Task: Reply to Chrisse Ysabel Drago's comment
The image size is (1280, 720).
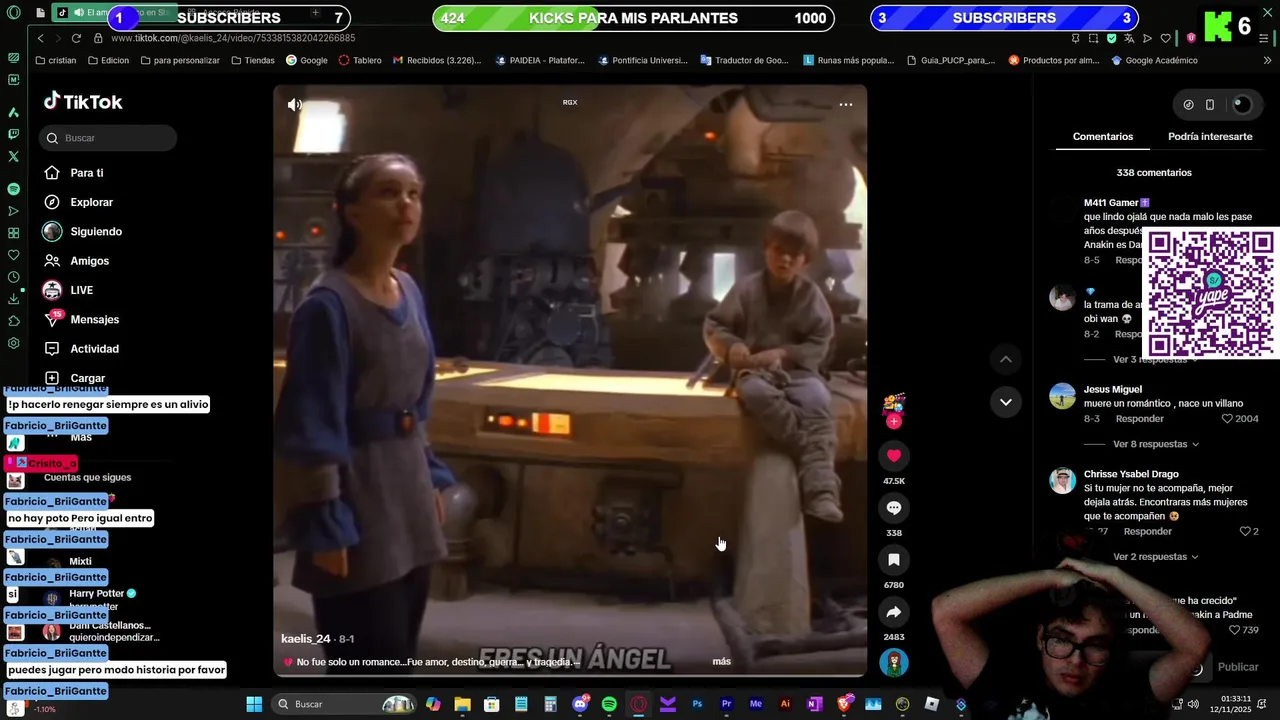Action: (1148, 531)
